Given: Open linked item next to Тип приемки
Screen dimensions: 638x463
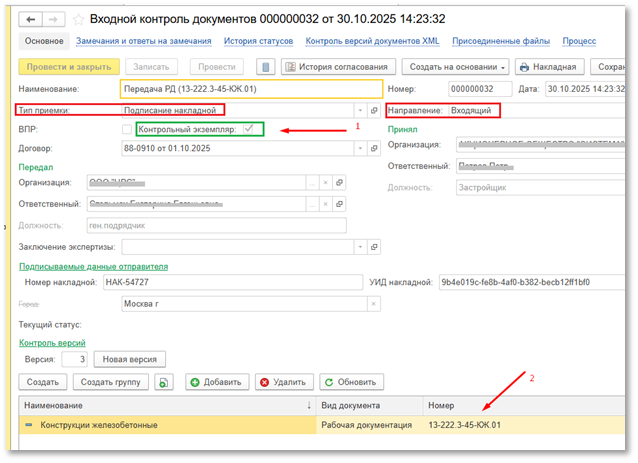Looking at the screenshot, I should pyautogui.click(x=372, y=110).
